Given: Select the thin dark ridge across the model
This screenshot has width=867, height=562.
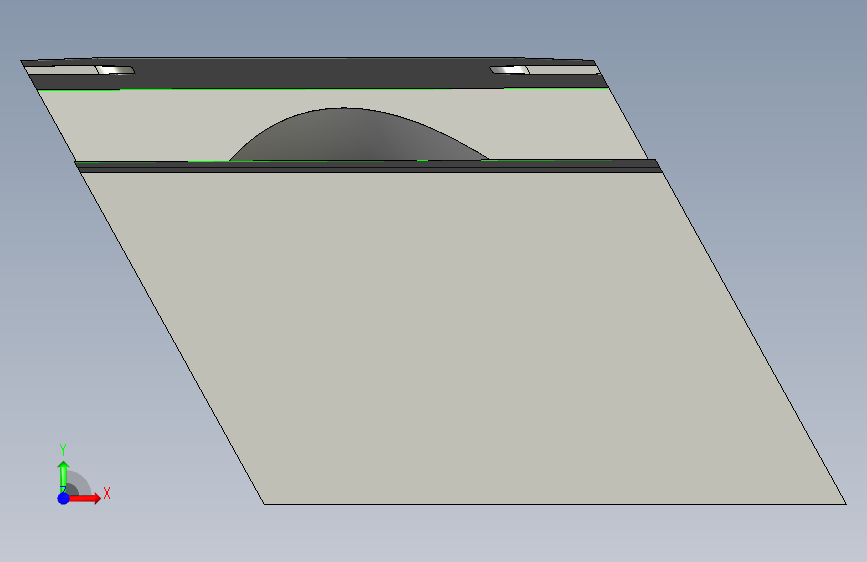Looking at the screenshot, I should coord(368,166).
